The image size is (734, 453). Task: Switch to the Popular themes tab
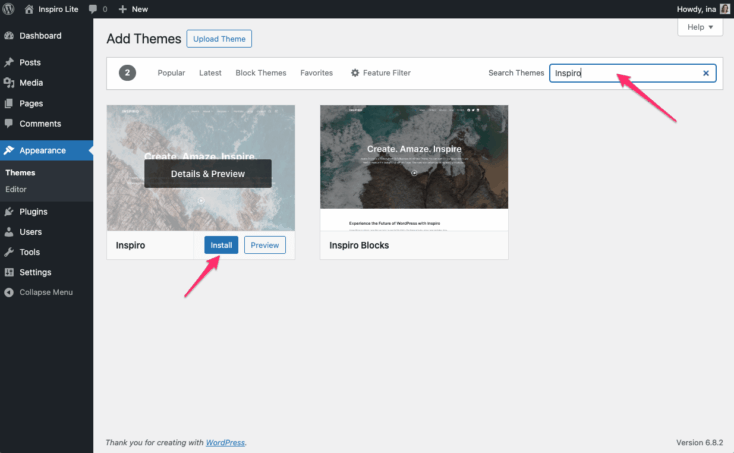click(x=171, y=73)
